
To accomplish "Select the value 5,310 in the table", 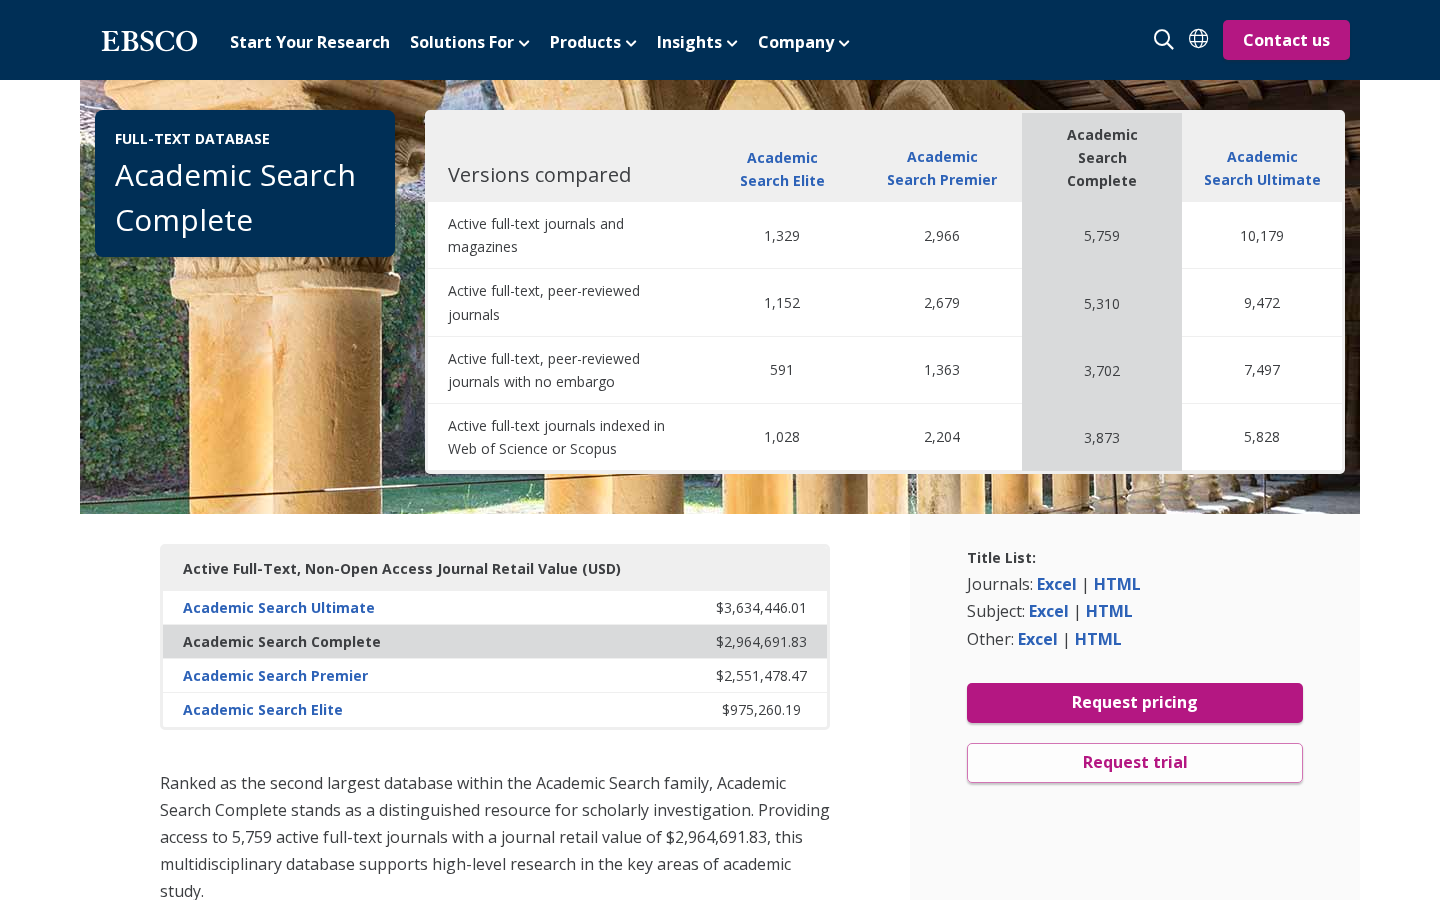I will click(1102, 304).
